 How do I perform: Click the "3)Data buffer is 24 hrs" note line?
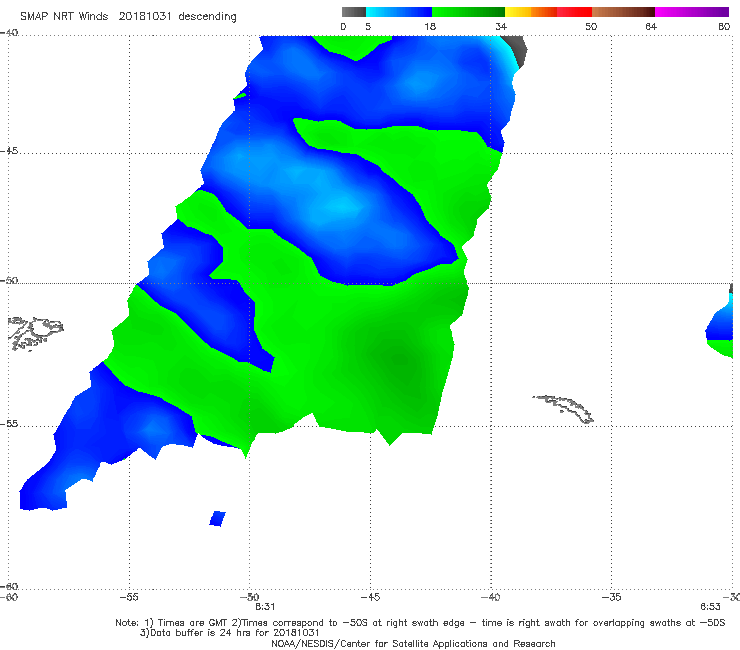230,633
